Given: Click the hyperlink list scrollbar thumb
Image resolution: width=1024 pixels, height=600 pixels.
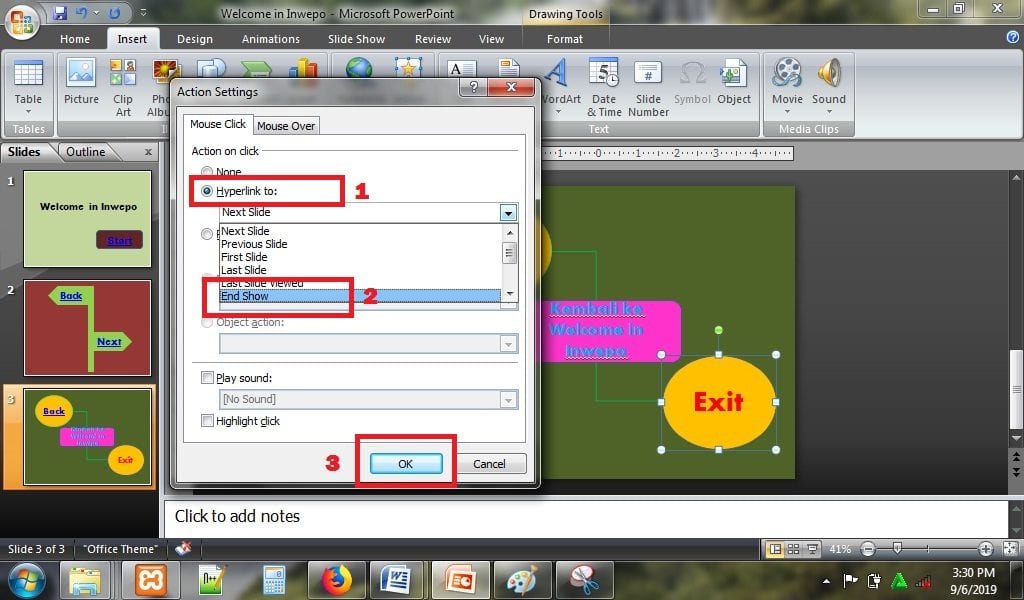Looking at the screenshot, I should pos(509,253).
